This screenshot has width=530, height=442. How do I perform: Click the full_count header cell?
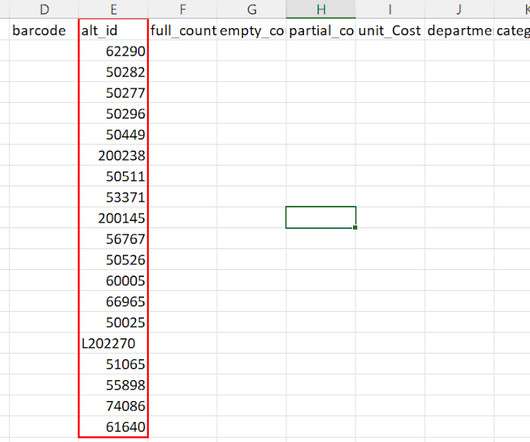click(183, 30)
